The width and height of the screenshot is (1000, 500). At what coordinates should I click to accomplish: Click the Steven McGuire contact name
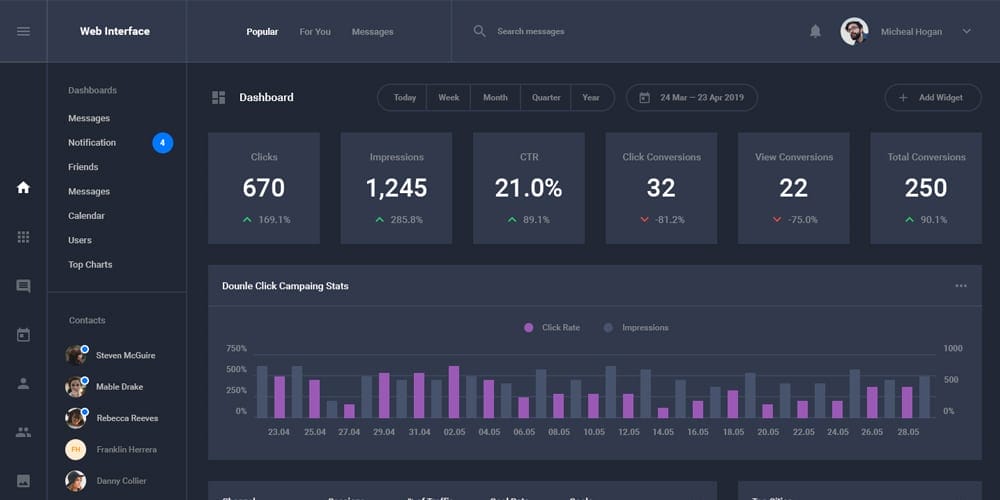click(126, 355)
